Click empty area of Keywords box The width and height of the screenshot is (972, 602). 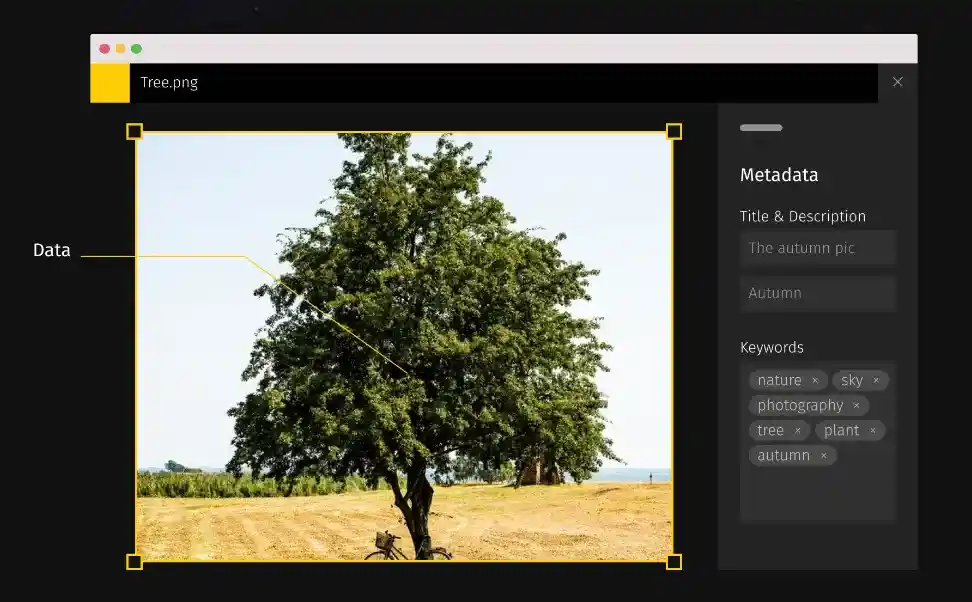pos(818,493)
